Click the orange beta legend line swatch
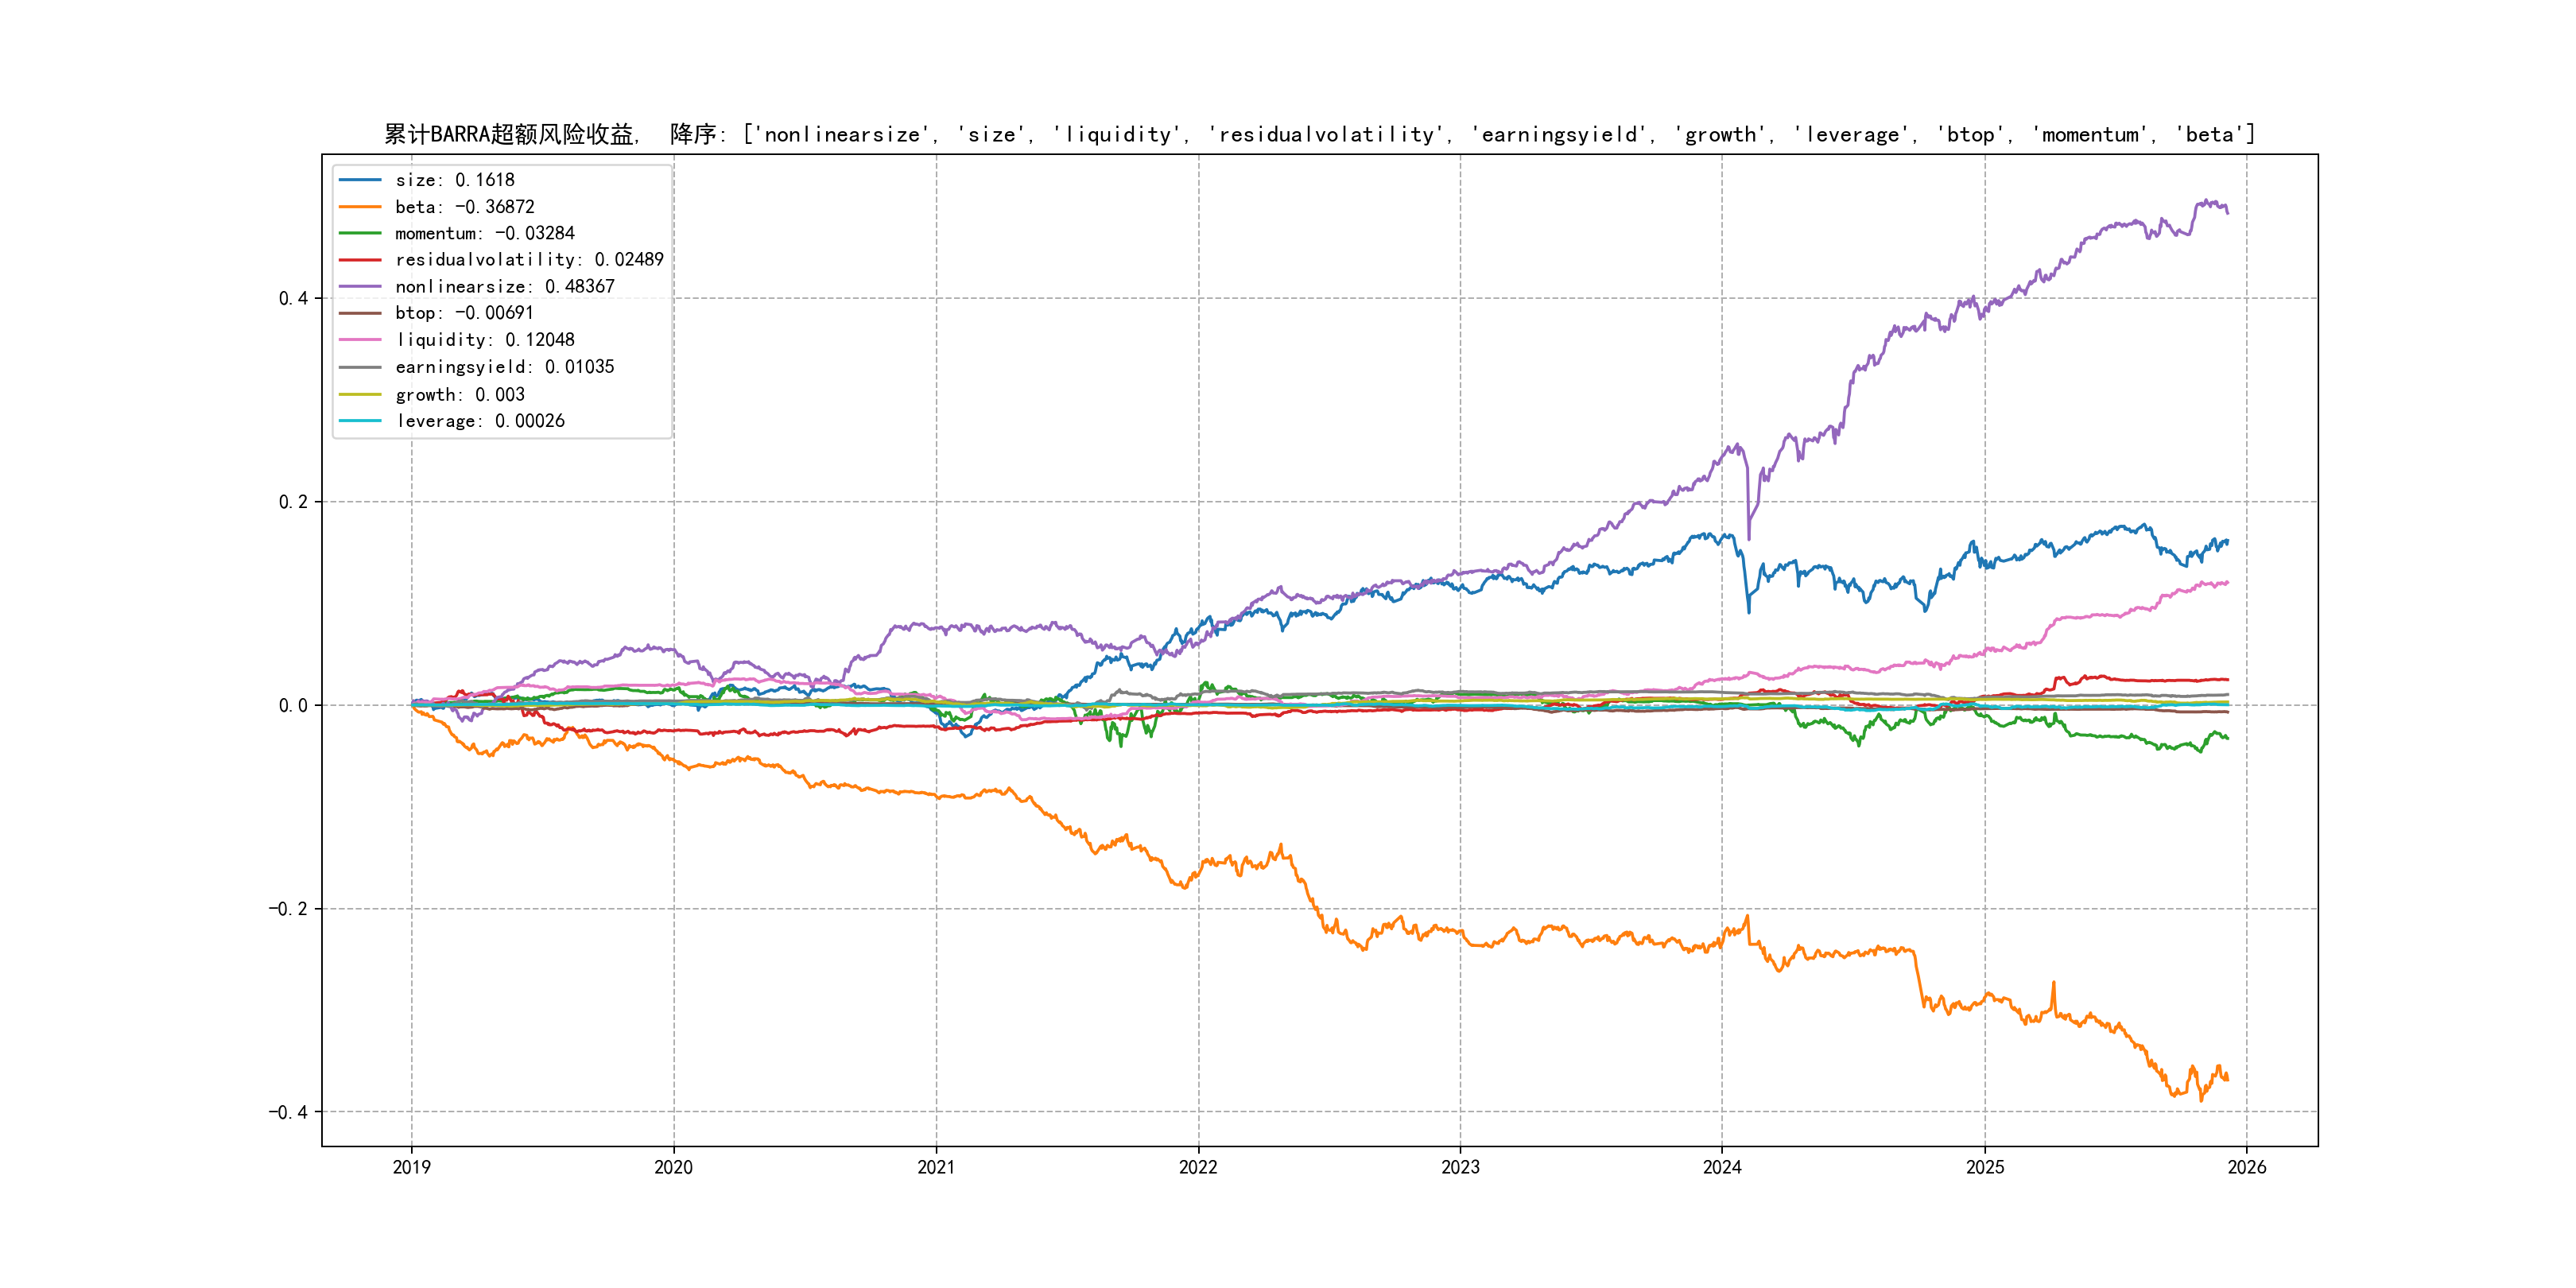The height and width of the screenshot is (1288, 2576). click(x=360, y=207)
